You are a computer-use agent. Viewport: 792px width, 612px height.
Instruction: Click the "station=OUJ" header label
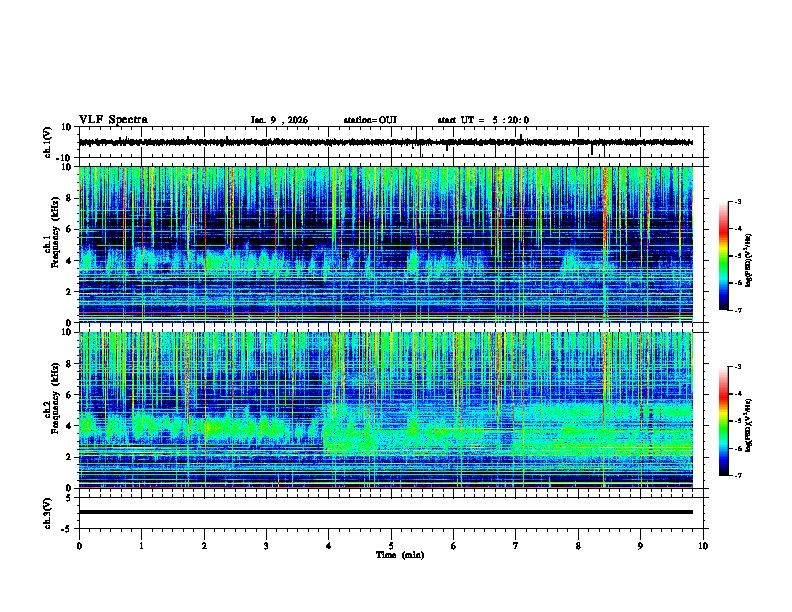[x=370, y=120]
